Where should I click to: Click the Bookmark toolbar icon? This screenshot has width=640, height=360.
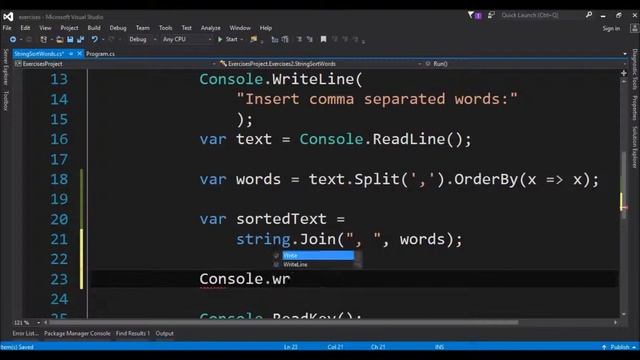pos(323,40)
